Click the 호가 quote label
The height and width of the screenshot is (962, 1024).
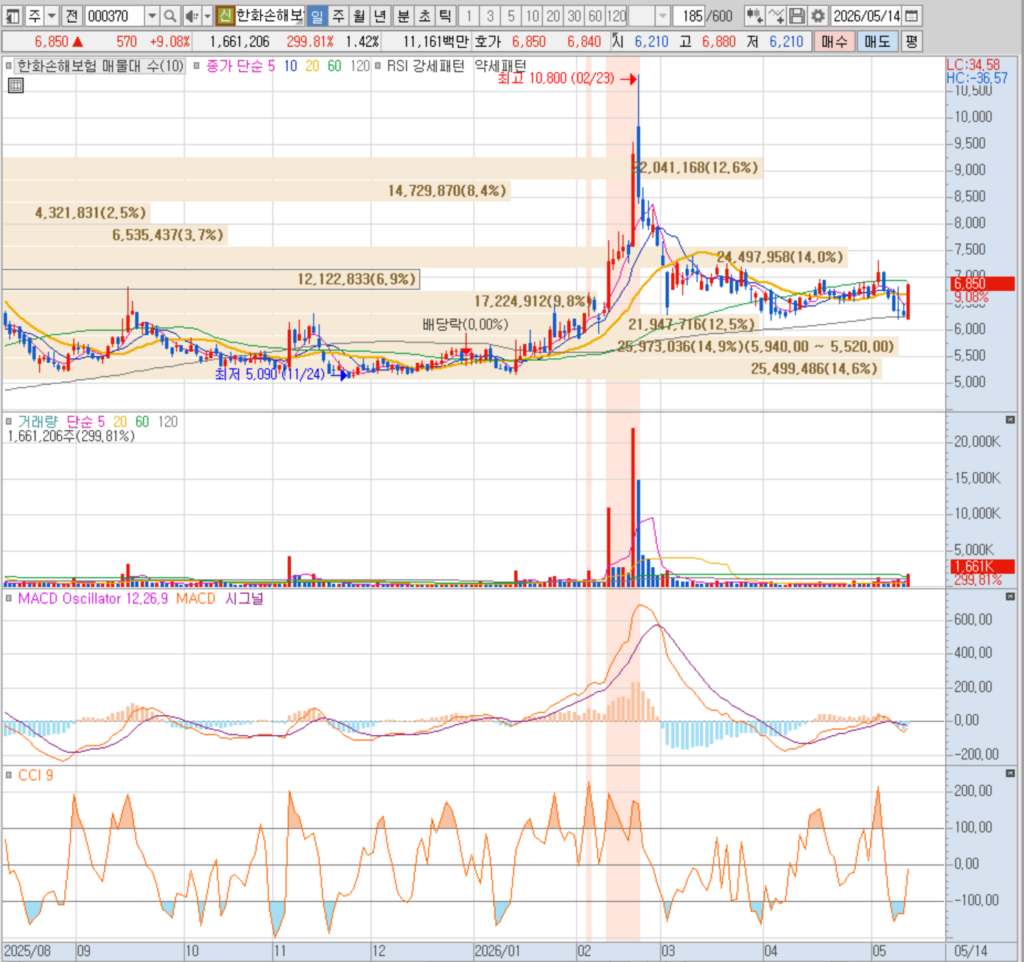487,42
